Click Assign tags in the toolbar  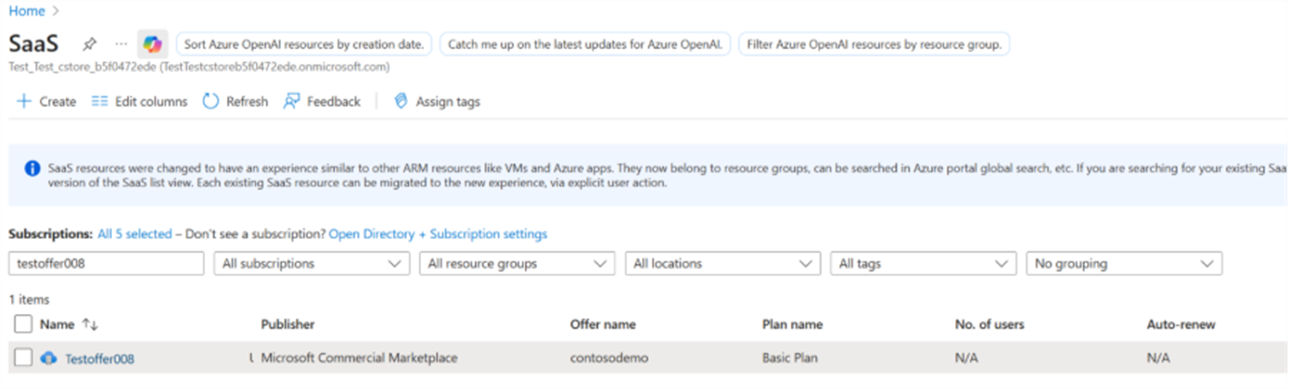[437, 101]
